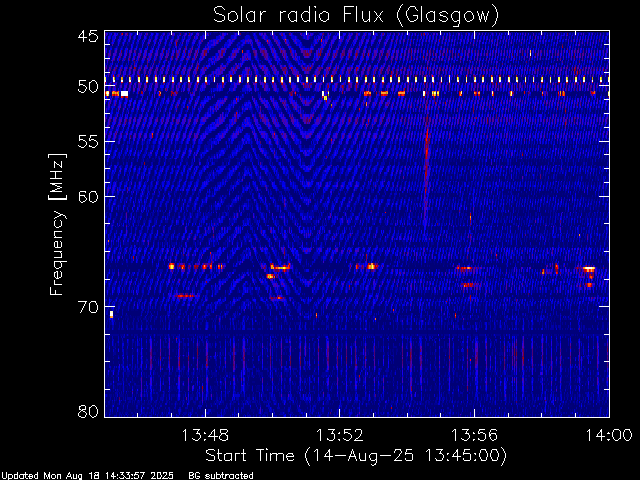
Task: Click the 14:00 time tick label
Action: pyautogui.click(x=609, y=435)
